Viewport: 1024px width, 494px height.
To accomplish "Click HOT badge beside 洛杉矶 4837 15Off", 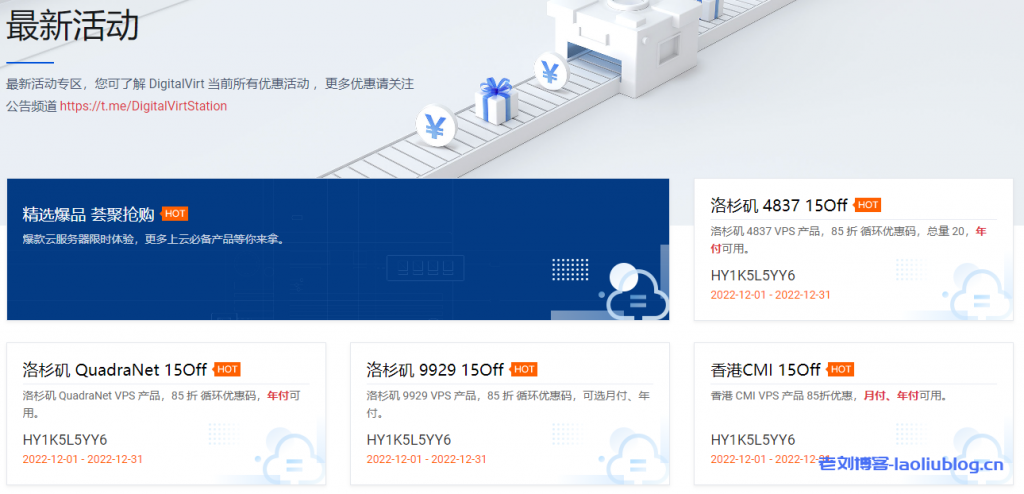I will [867, 205].
